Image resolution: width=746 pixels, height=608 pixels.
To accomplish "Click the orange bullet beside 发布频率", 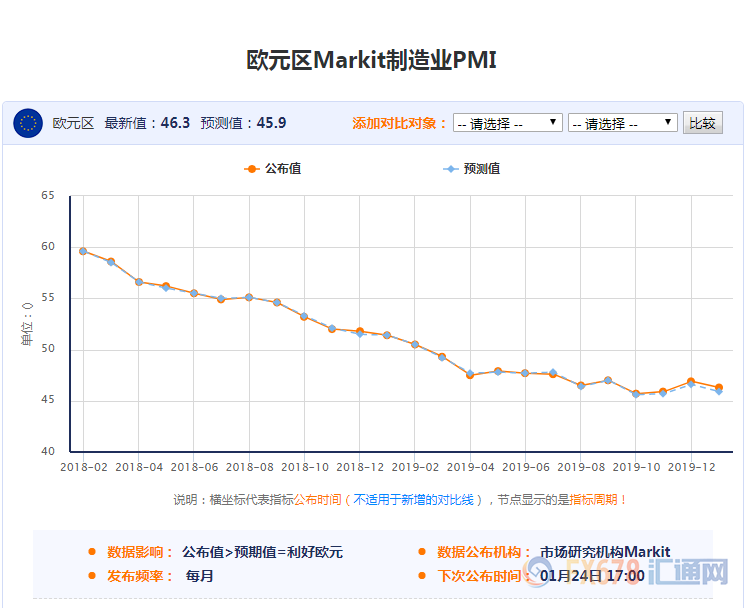I will [92, 576].
